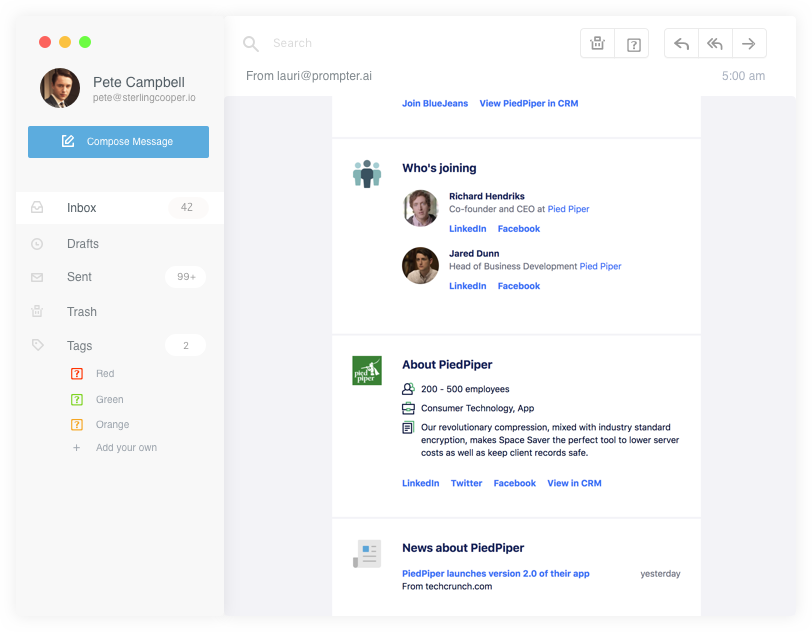Click the yellow macOS minimize button

coord(65,42)
